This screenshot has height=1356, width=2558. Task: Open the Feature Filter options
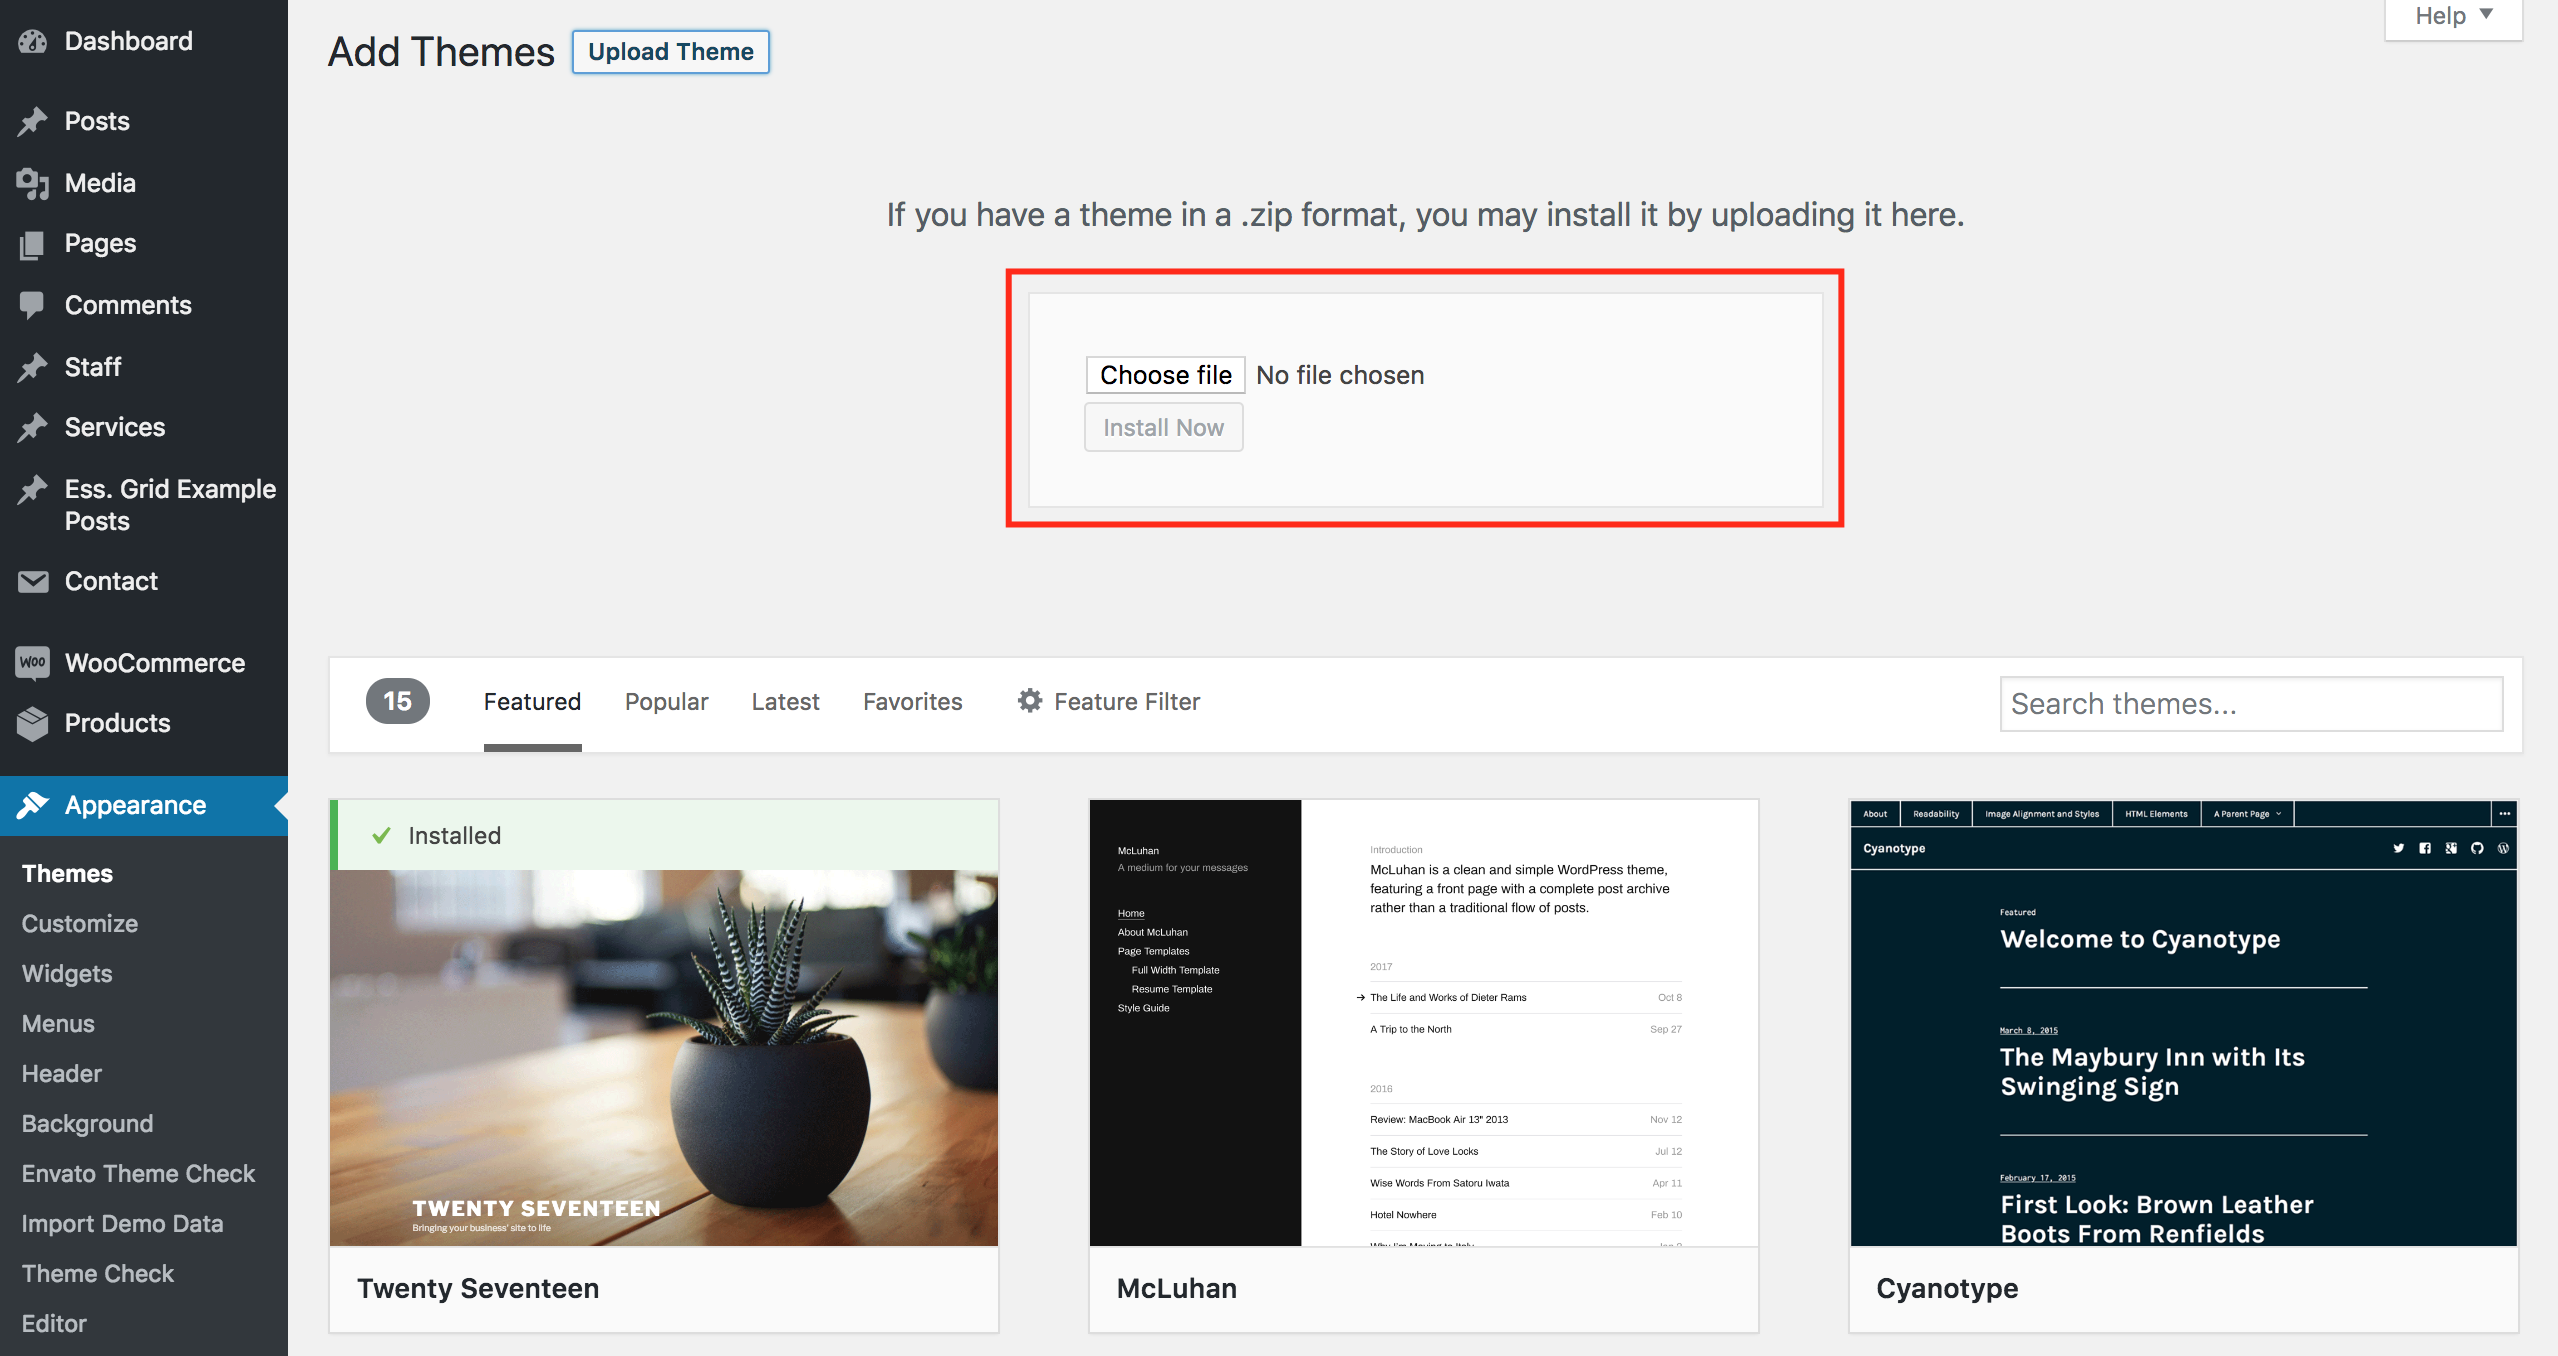click(x=1108, y=702)
